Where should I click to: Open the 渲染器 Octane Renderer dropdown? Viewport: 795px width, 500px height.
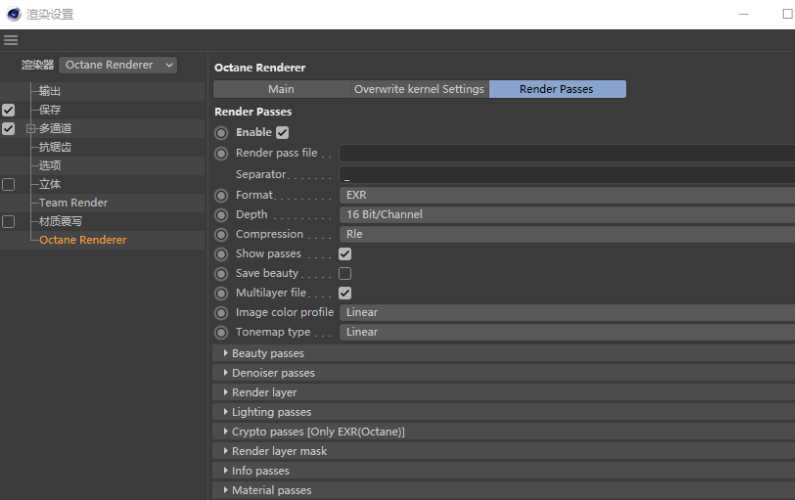click(x=118, y=65)
